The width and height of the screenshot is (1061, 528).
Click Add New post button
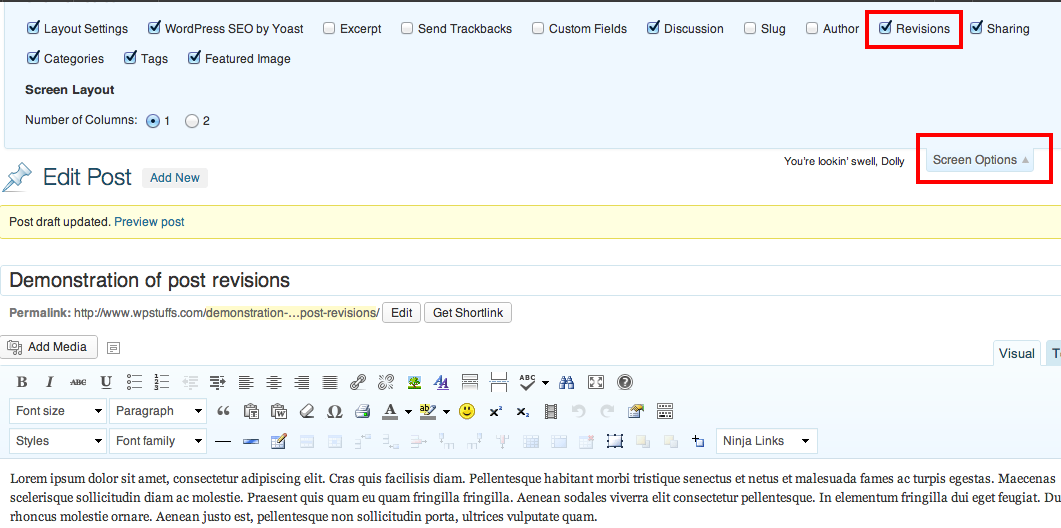click(x=175, y=177)
